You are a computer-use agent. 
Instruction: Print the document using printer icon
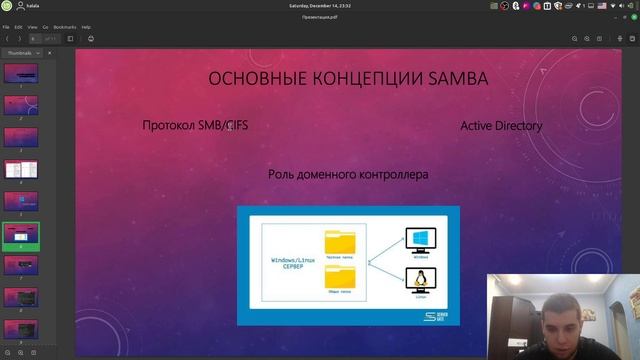[x=91, y=39]
